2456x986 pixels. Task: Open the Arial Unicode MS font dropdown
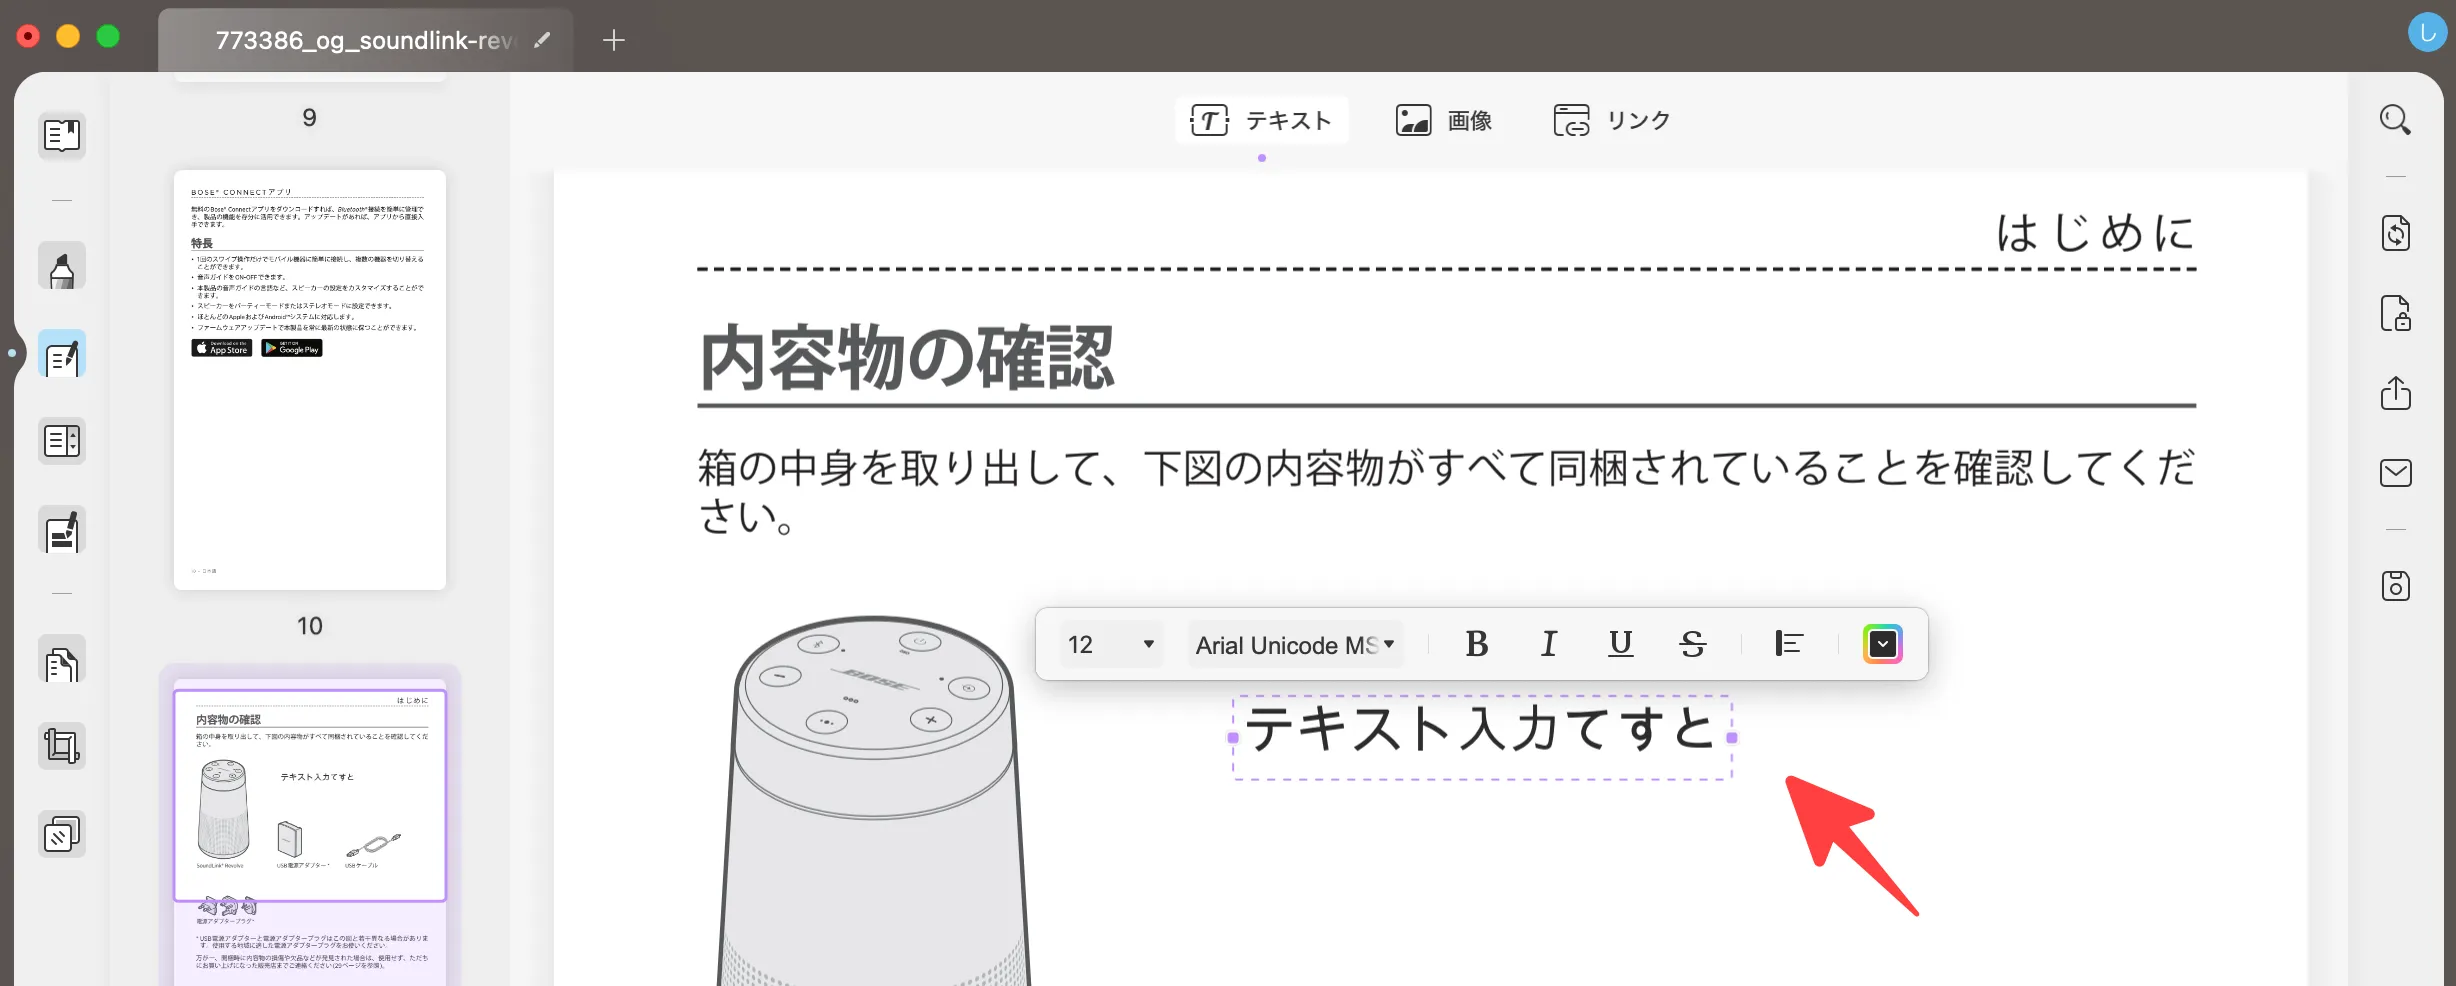[x=1295, y=644]
